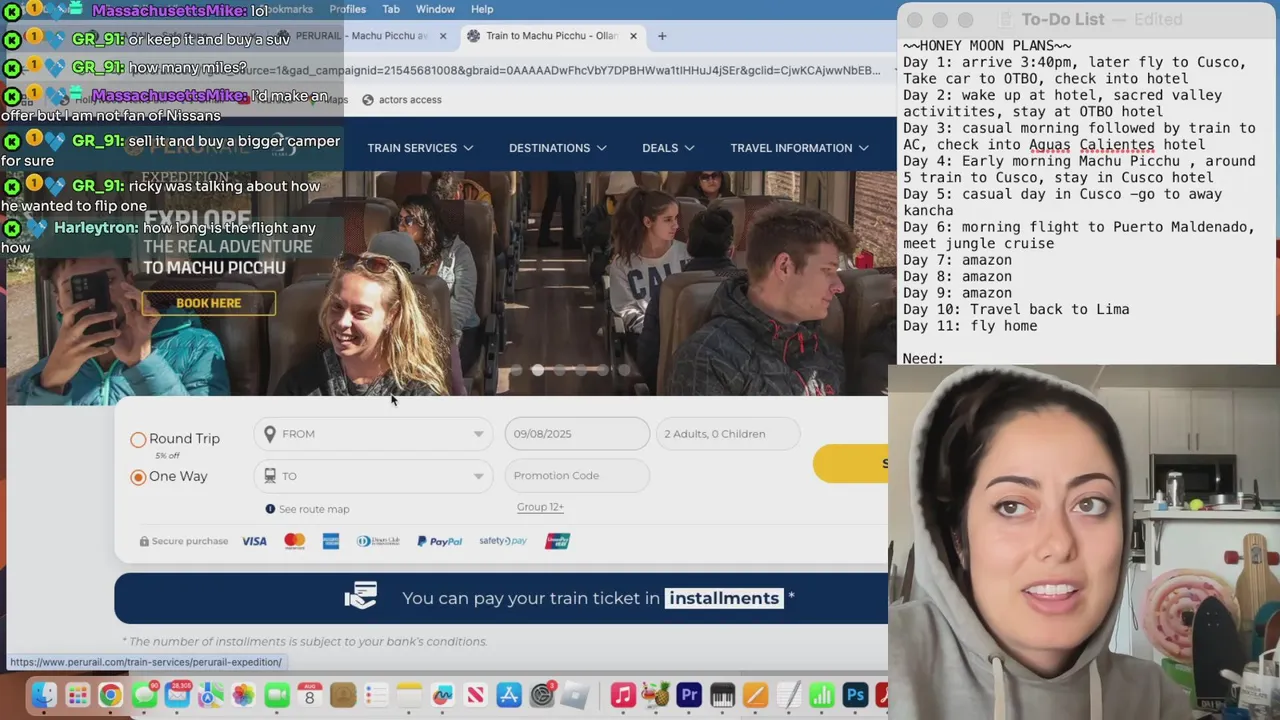Click the PayPal payment logo
The height and width of the screenshot is (720, 1280).
coord(439,541)
